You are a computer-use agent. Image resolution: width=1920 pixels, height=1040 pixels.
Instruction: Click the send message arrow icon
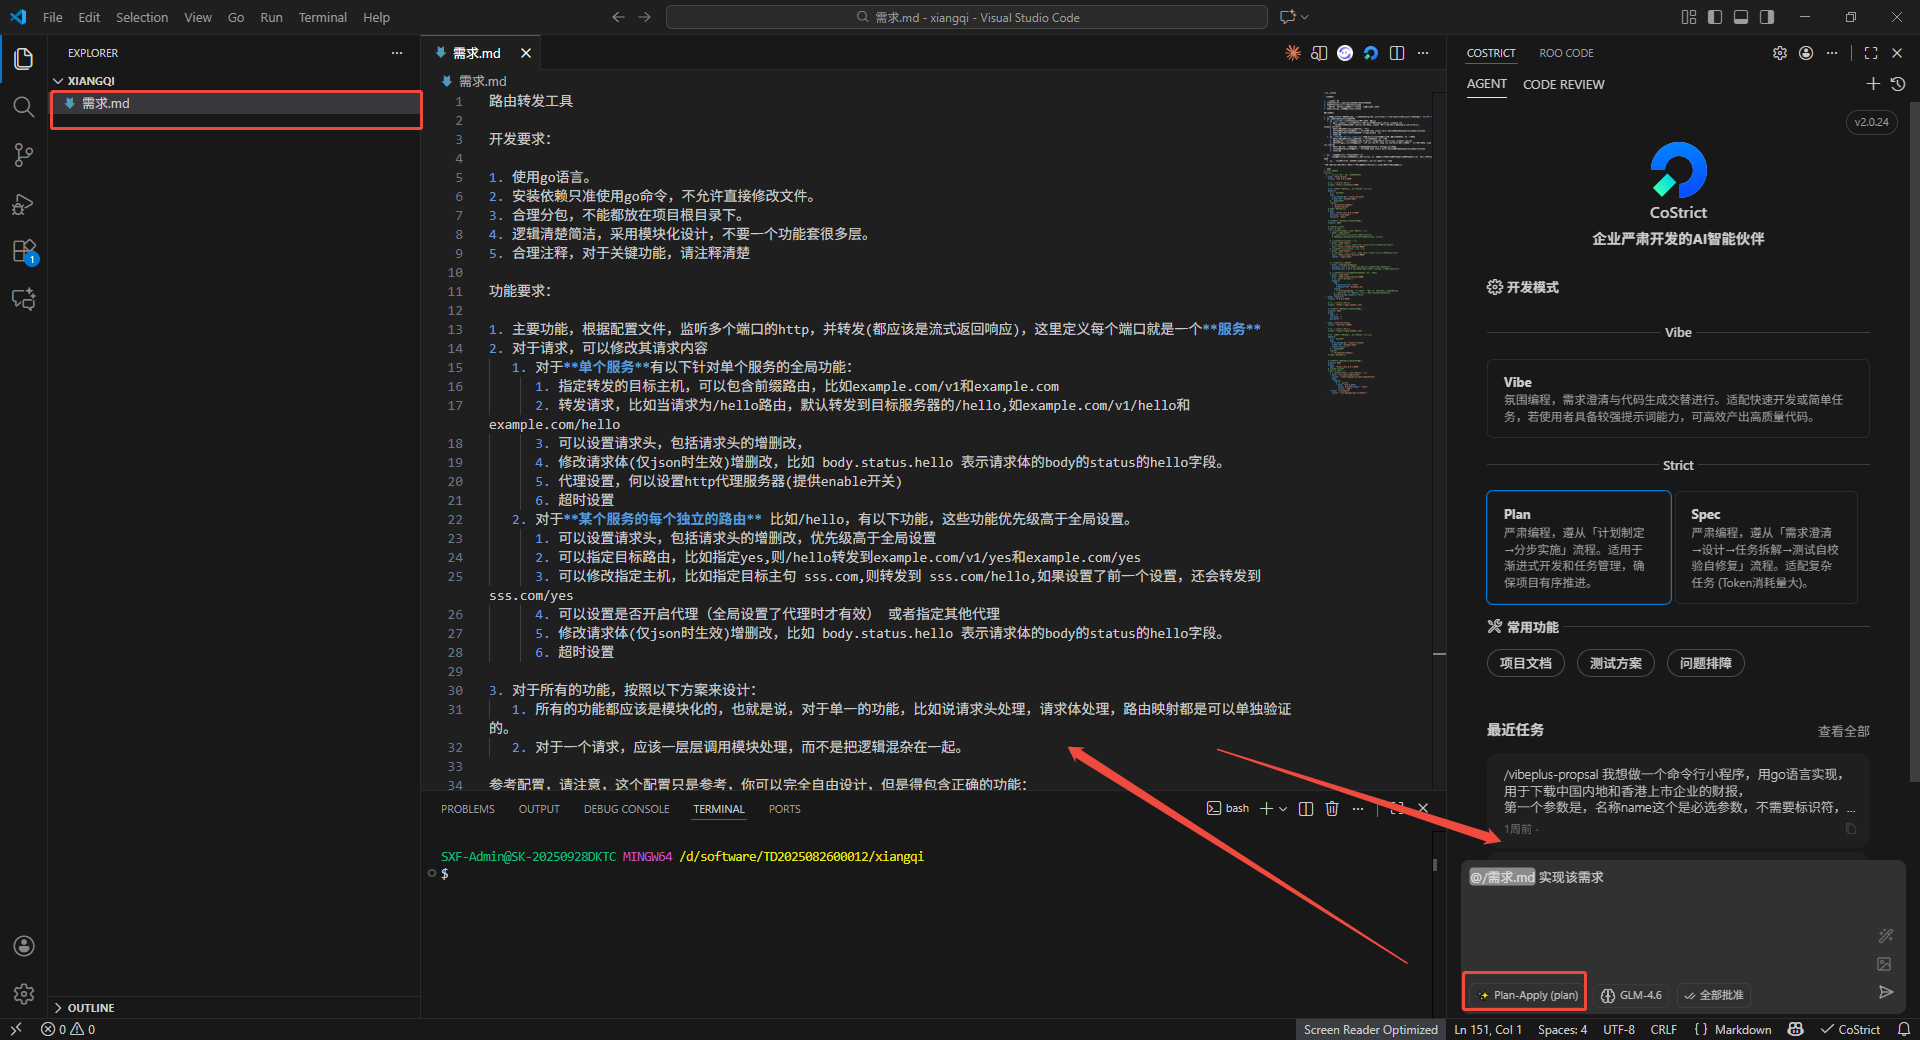tap(1885, 992)
